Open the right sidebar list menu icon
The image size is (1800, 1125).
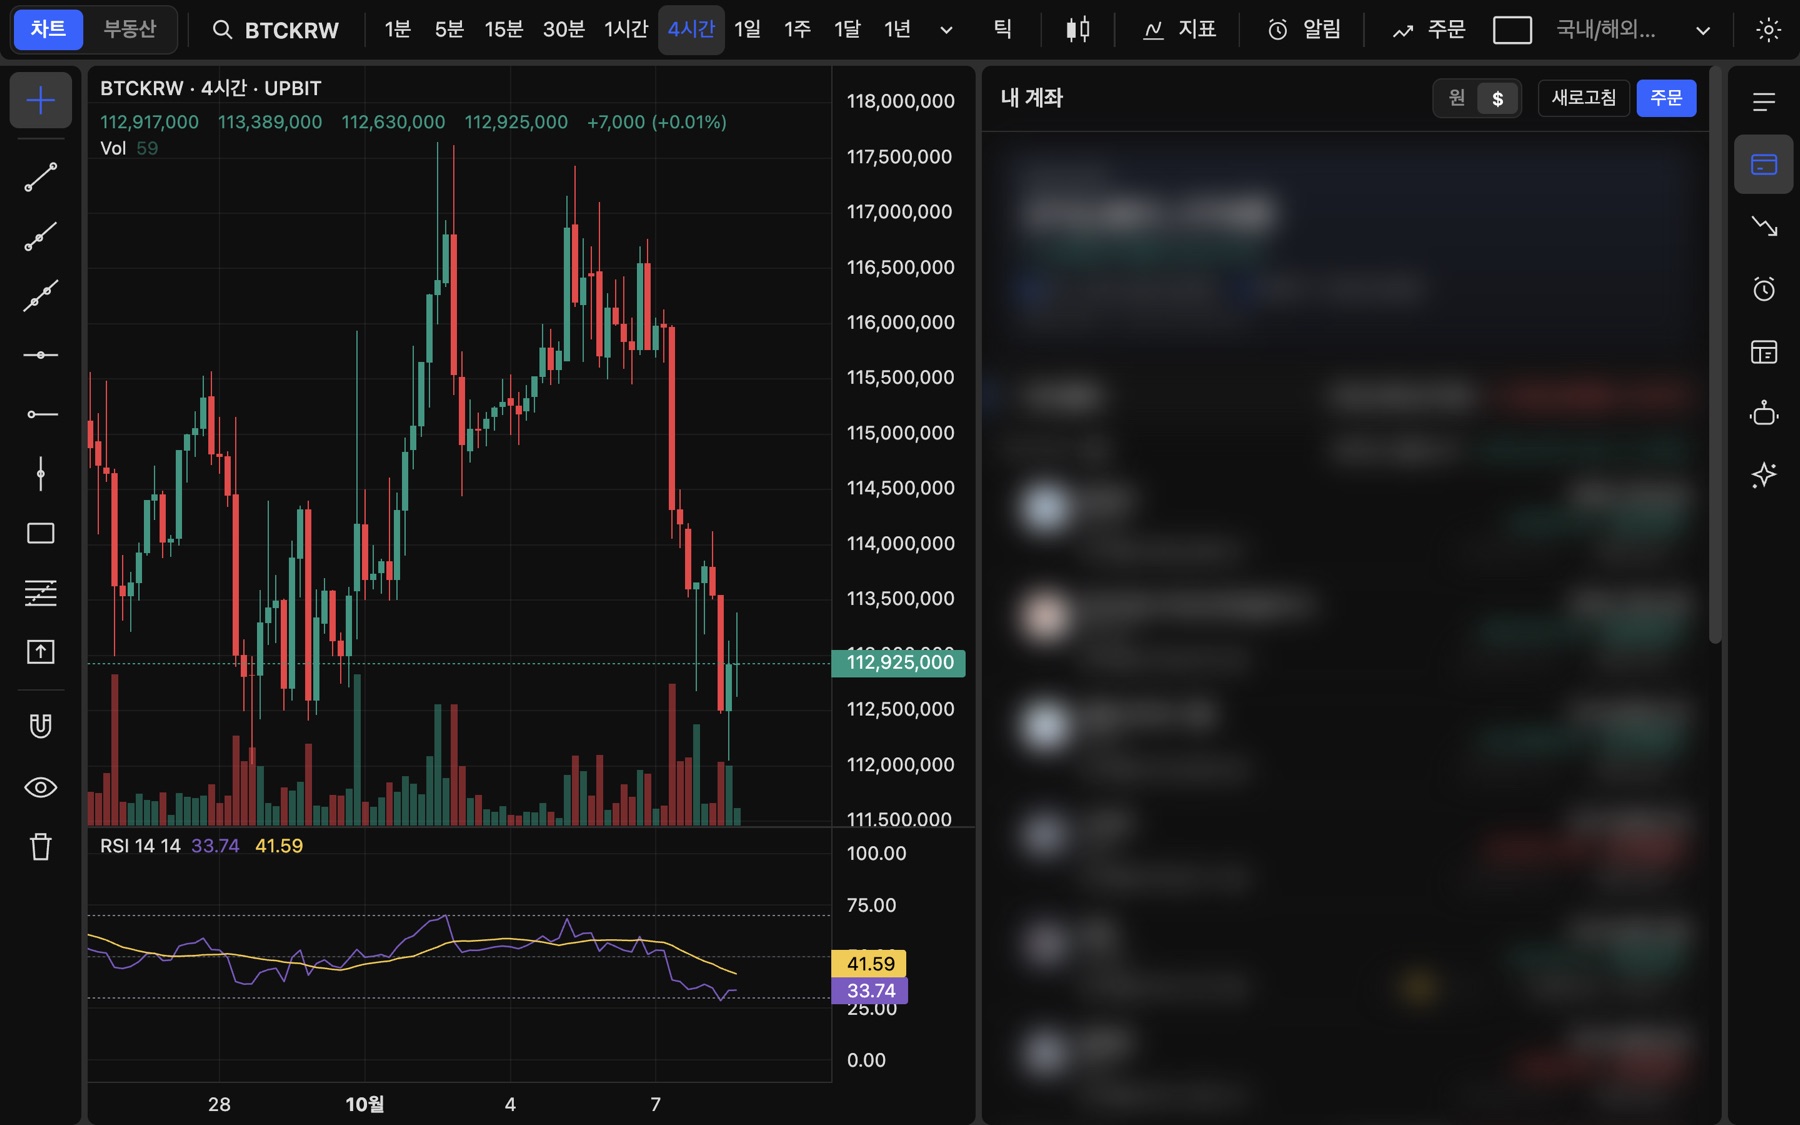click(x=1764, y=101)
